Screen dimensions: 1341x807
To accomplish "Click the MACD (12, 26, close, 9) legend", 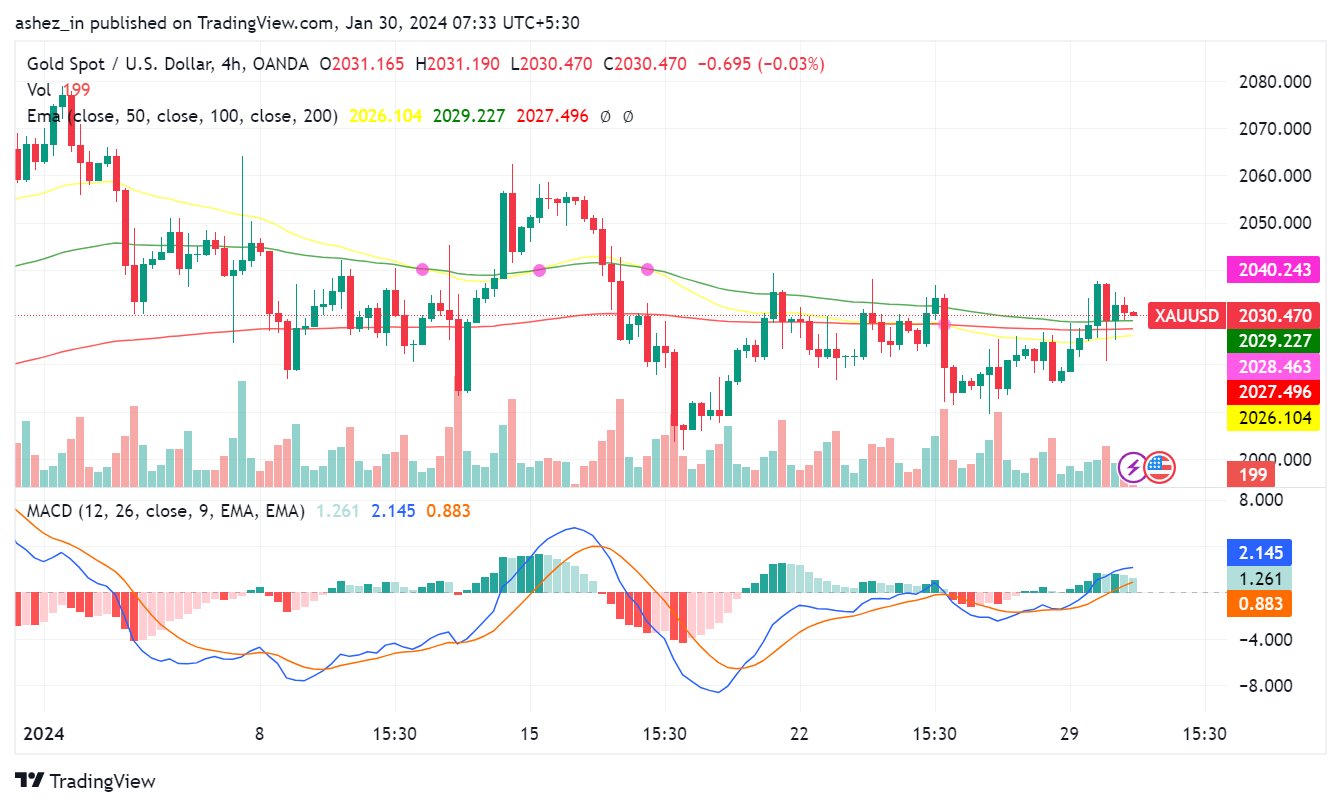I will click(x=165, y=511).
